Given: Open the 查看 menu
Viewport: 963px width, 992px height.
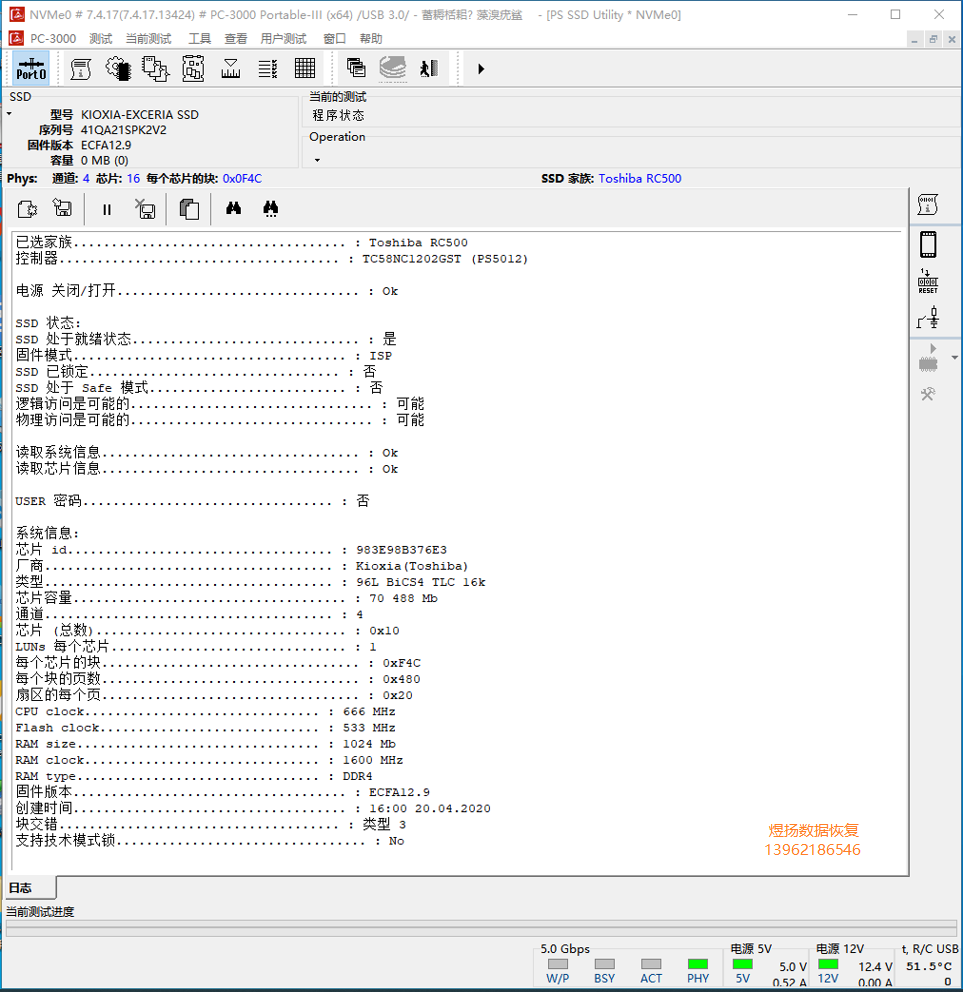Looking at the screenshot, I should click(235, 39).
